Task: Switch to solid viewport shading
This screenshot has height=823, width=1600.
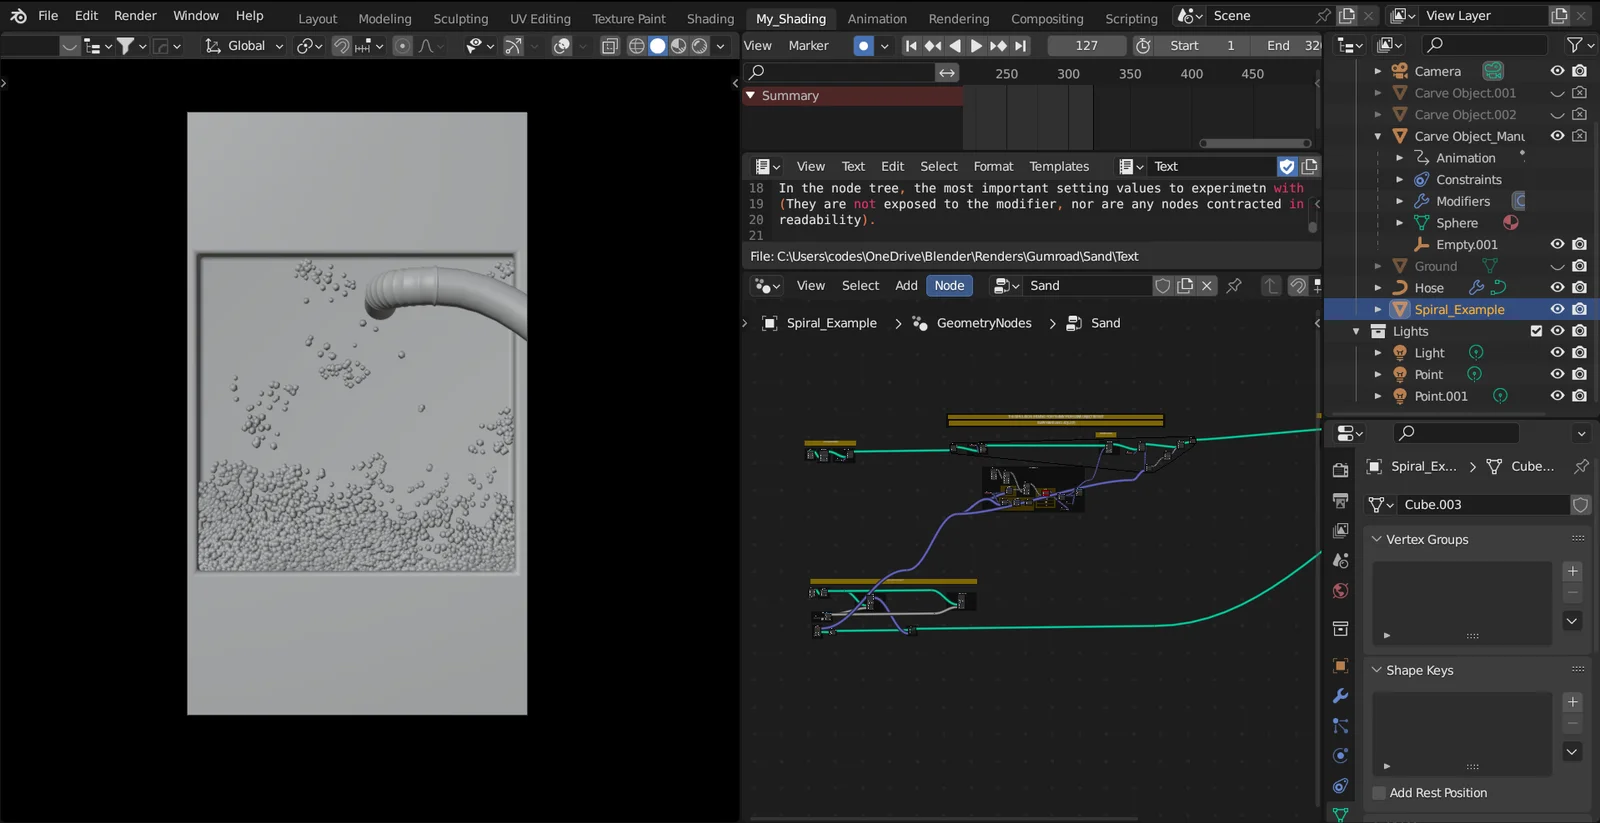Action: pos(657,46)
